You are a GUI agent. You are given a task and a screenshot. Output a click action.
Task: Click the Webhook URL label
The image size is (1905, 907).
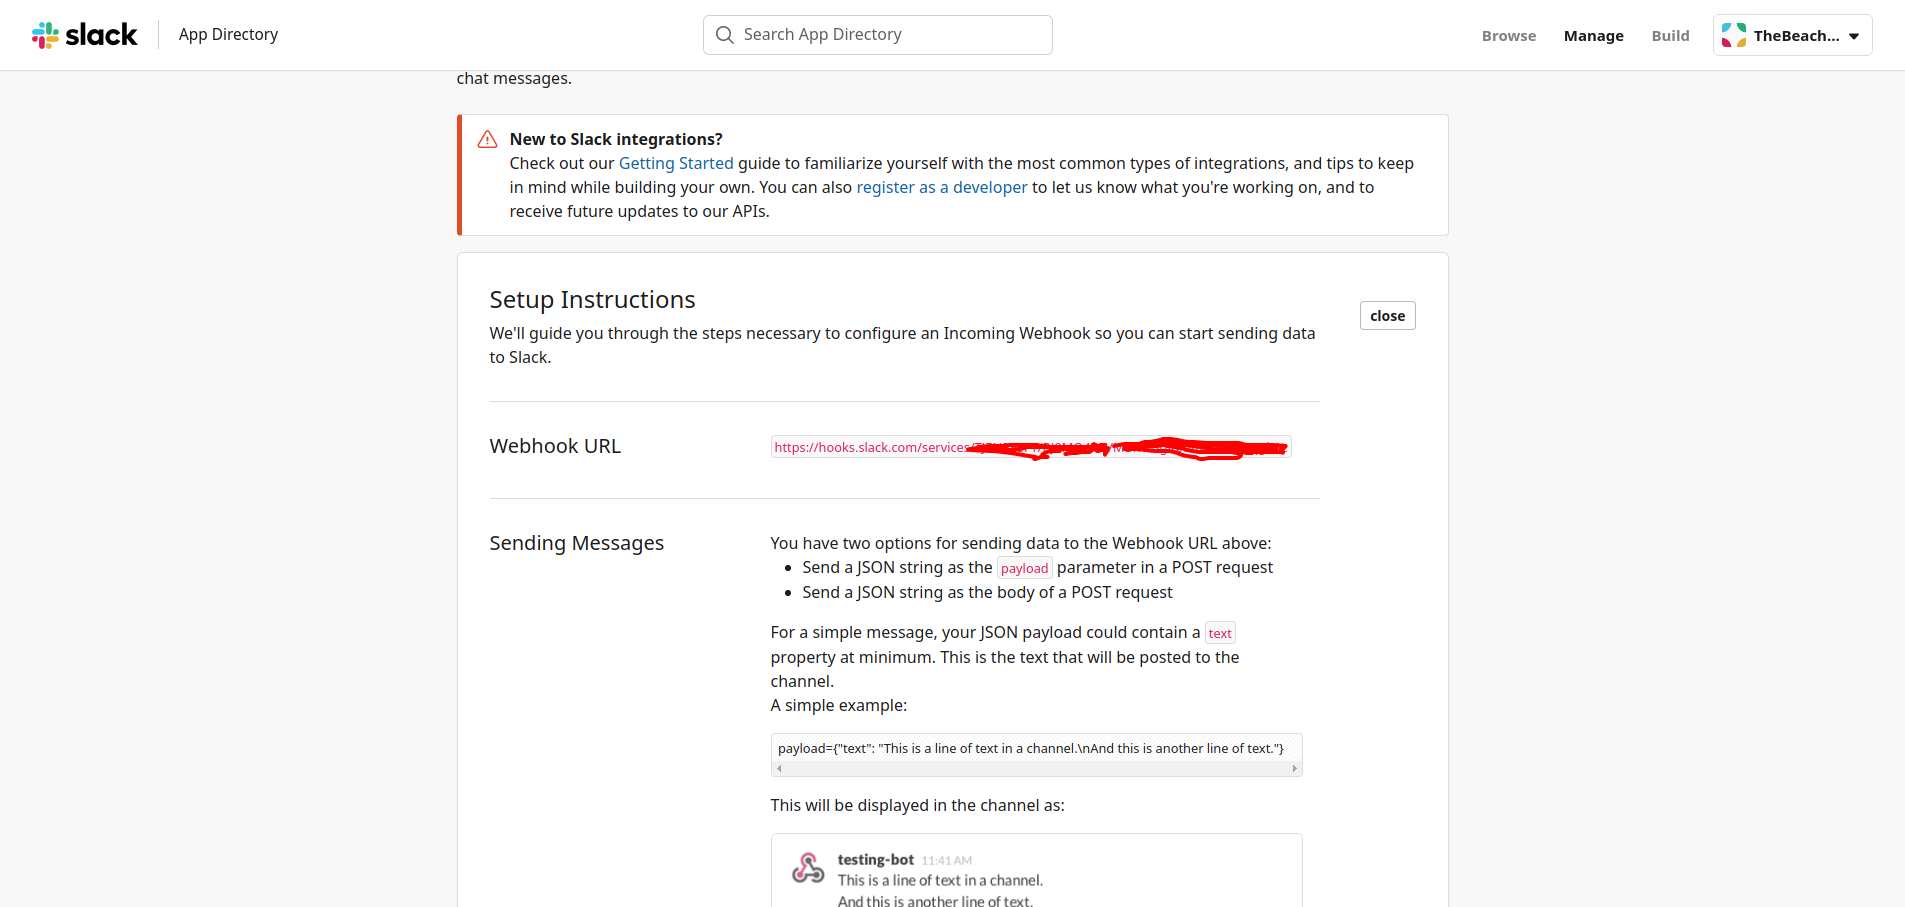[x=555, y=446]
